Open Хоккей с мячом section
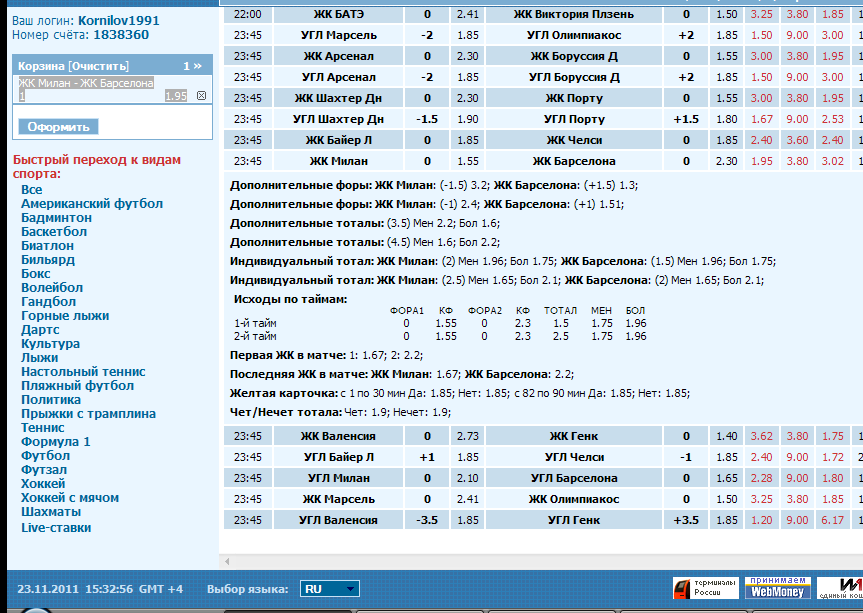 70,498
